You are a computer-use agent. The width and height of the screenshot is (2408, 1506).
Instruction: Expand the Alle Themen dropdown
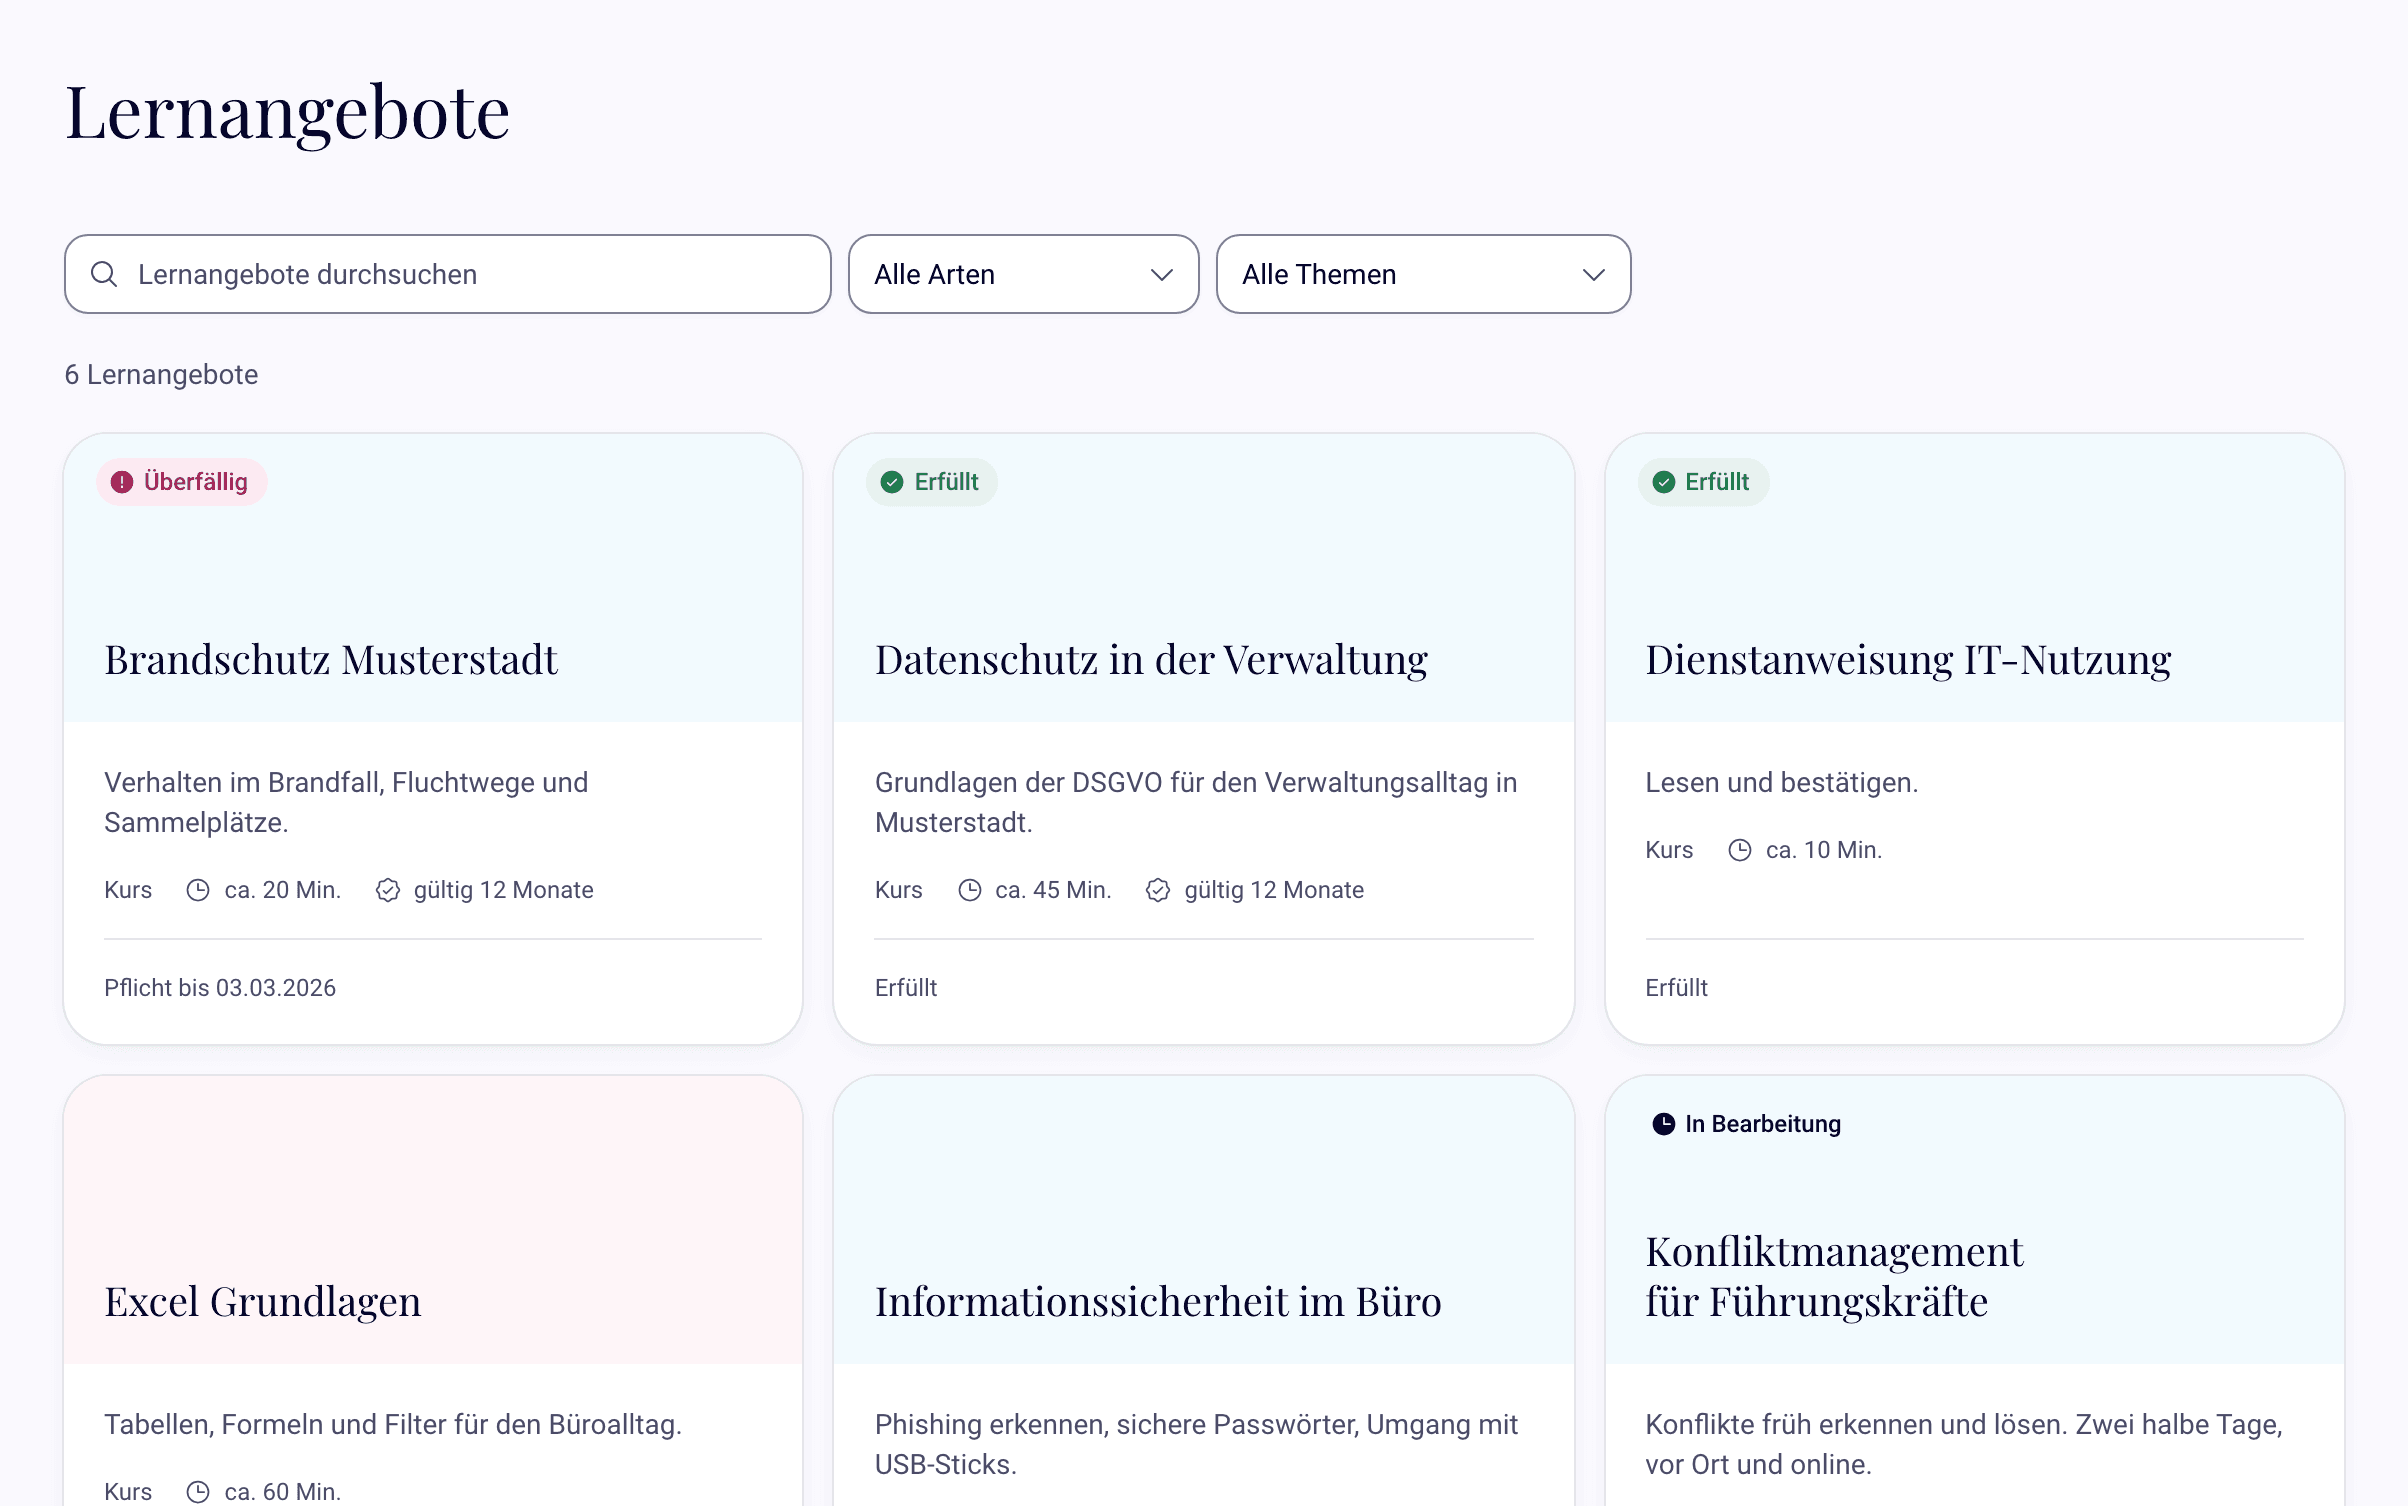tap(1423, 274)
